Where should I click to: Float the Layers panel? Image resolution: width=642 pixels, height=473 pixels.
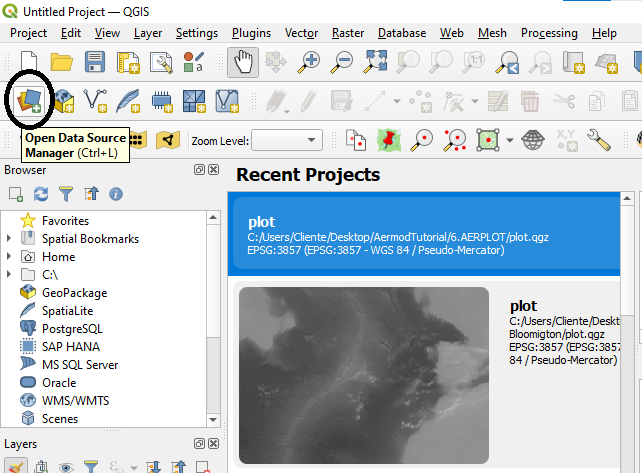199,444
